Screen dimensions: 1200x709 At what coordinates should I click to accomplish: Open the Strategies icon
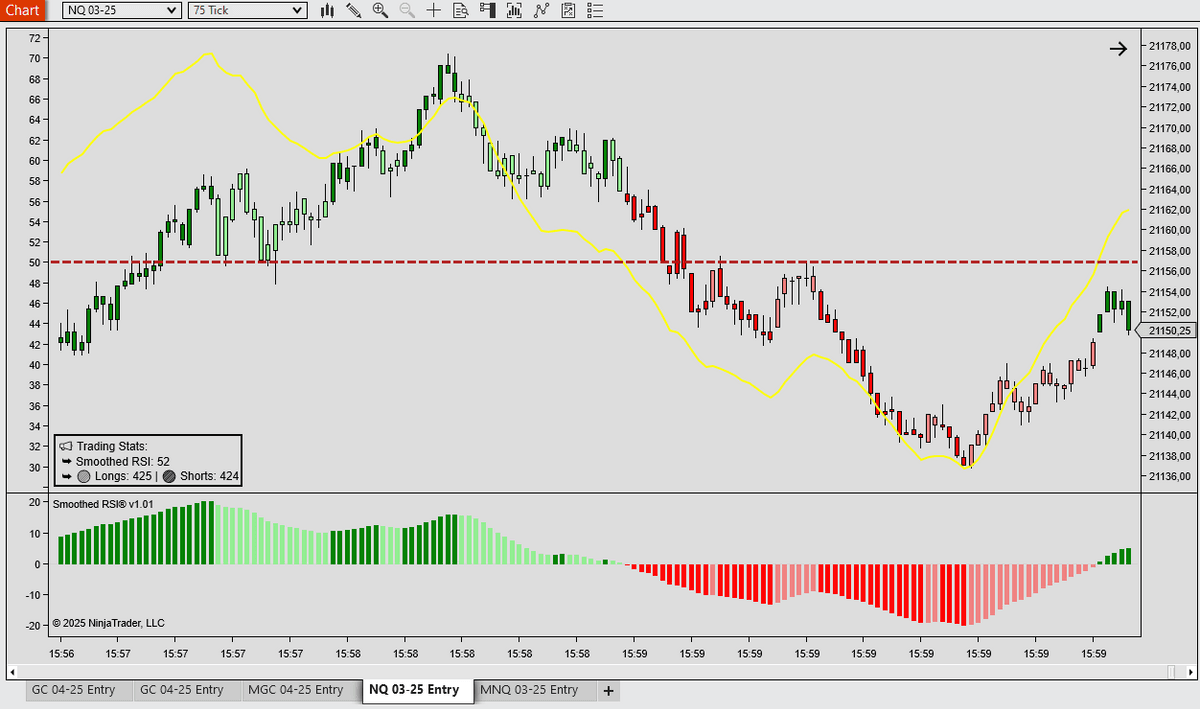click(568, 11)
